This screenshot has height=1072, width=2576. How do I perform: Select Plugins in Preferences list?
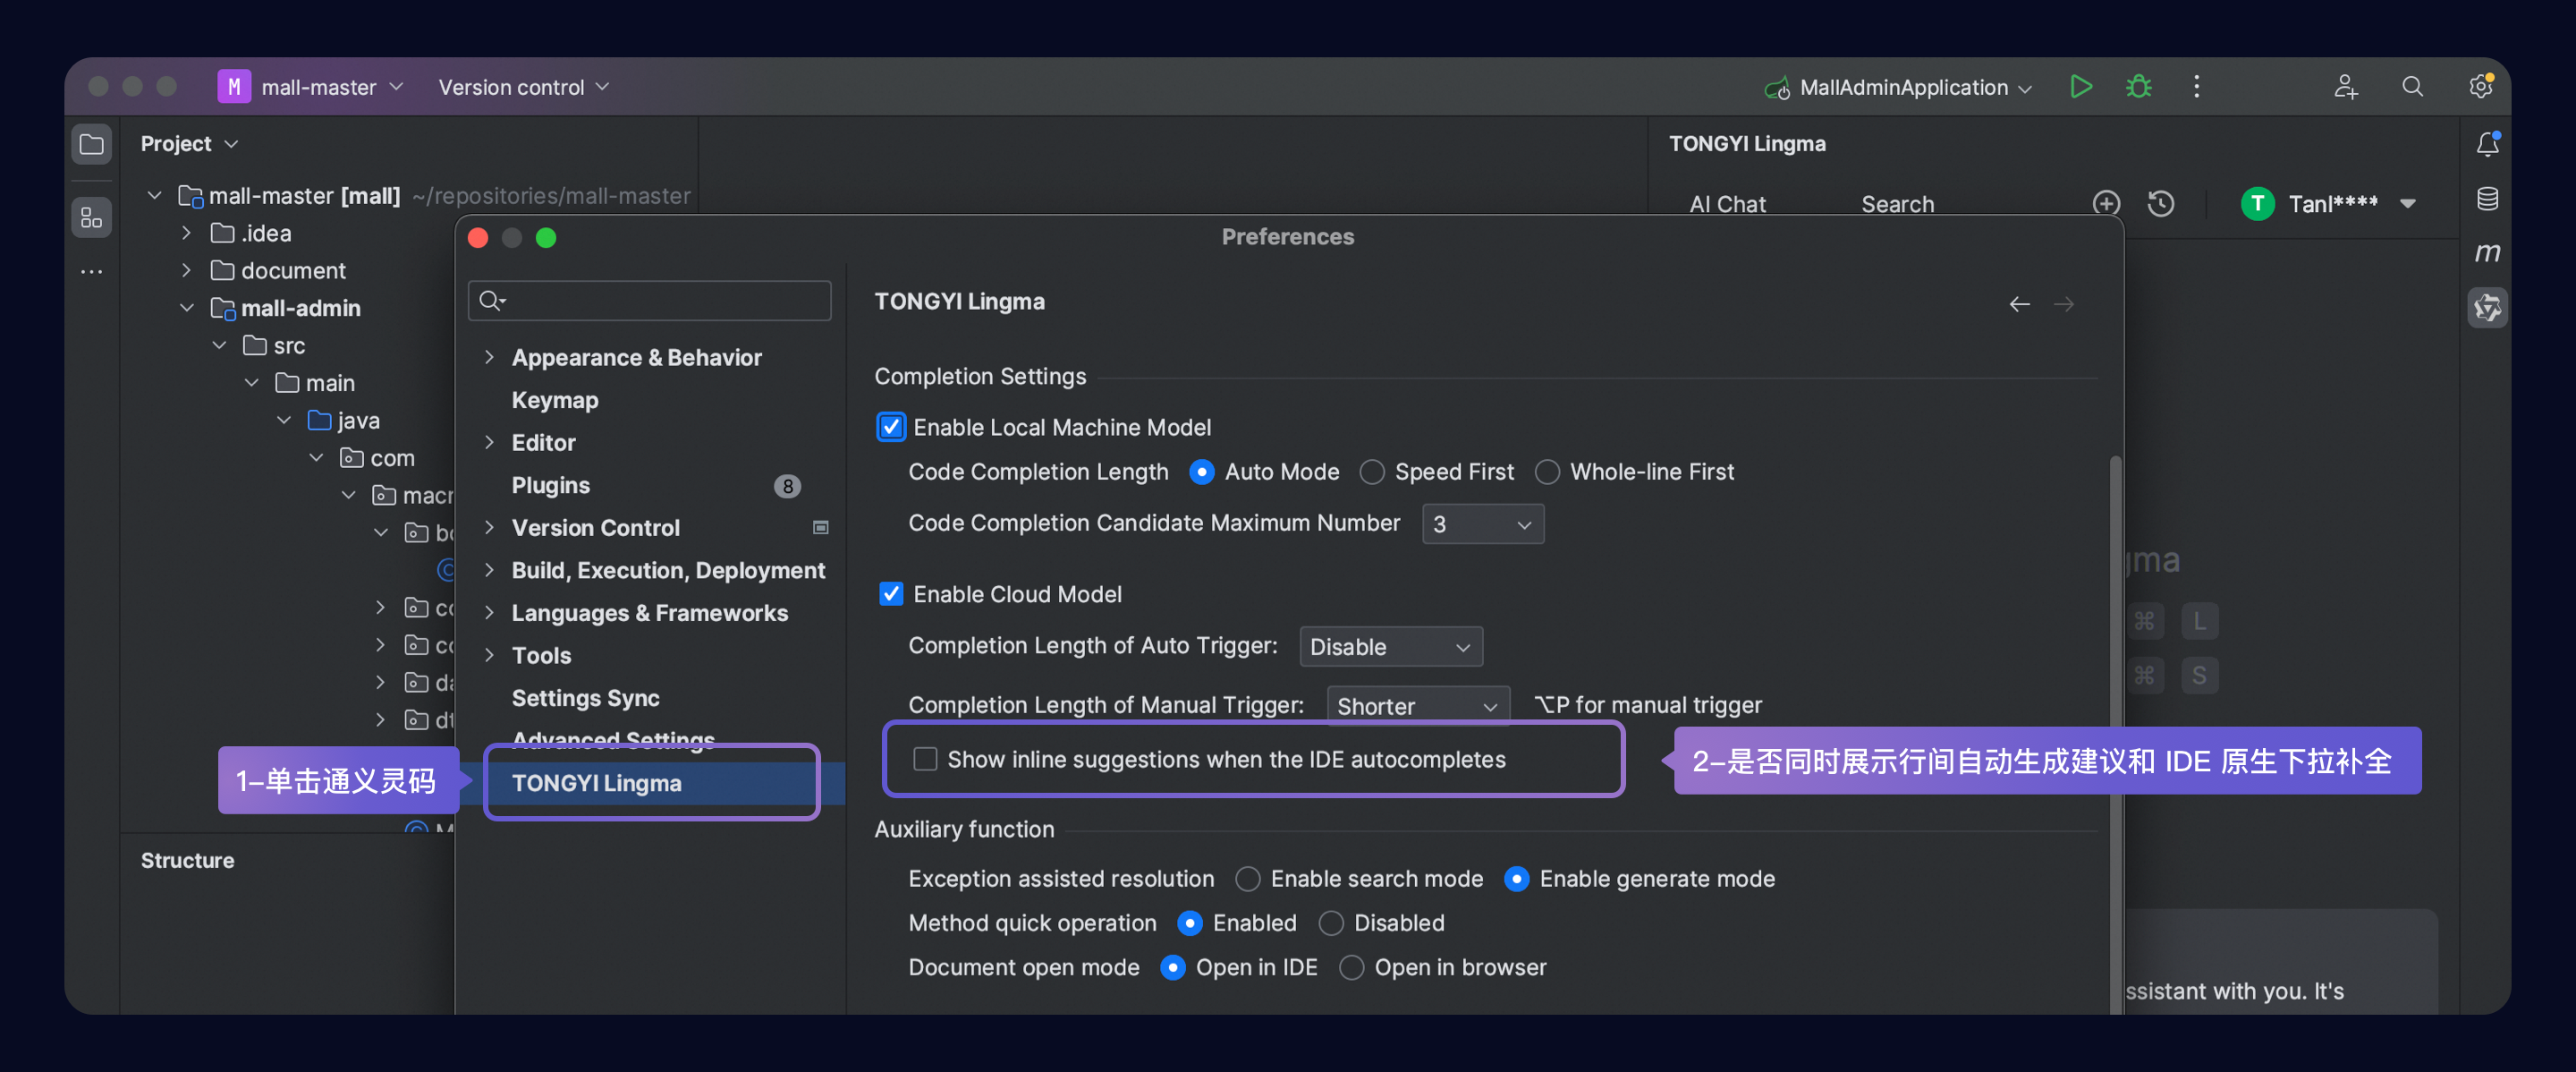[550, 486]
